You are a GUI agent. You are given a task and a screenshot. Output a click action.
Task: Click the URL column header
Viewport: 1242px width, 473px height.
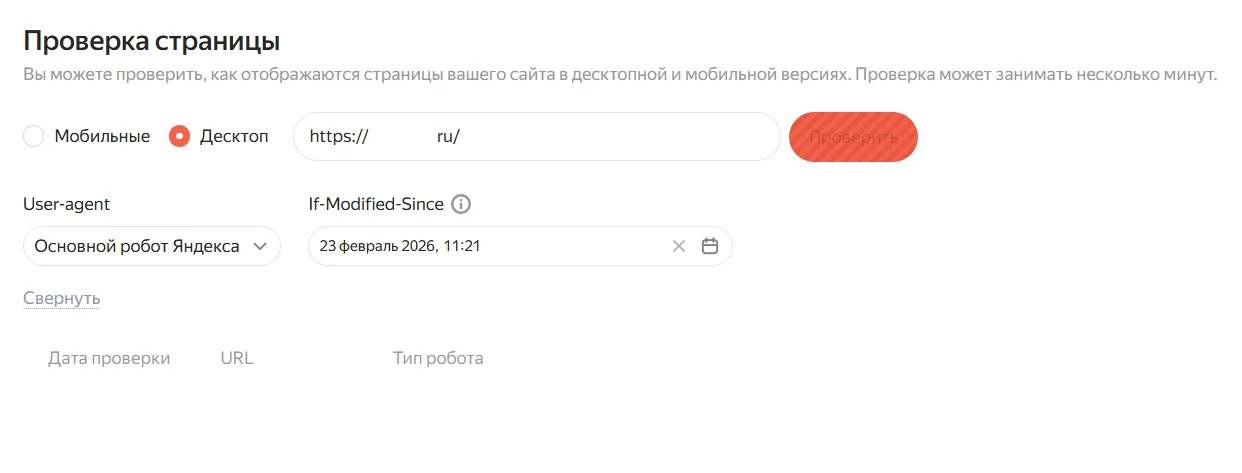click(237, 358)
